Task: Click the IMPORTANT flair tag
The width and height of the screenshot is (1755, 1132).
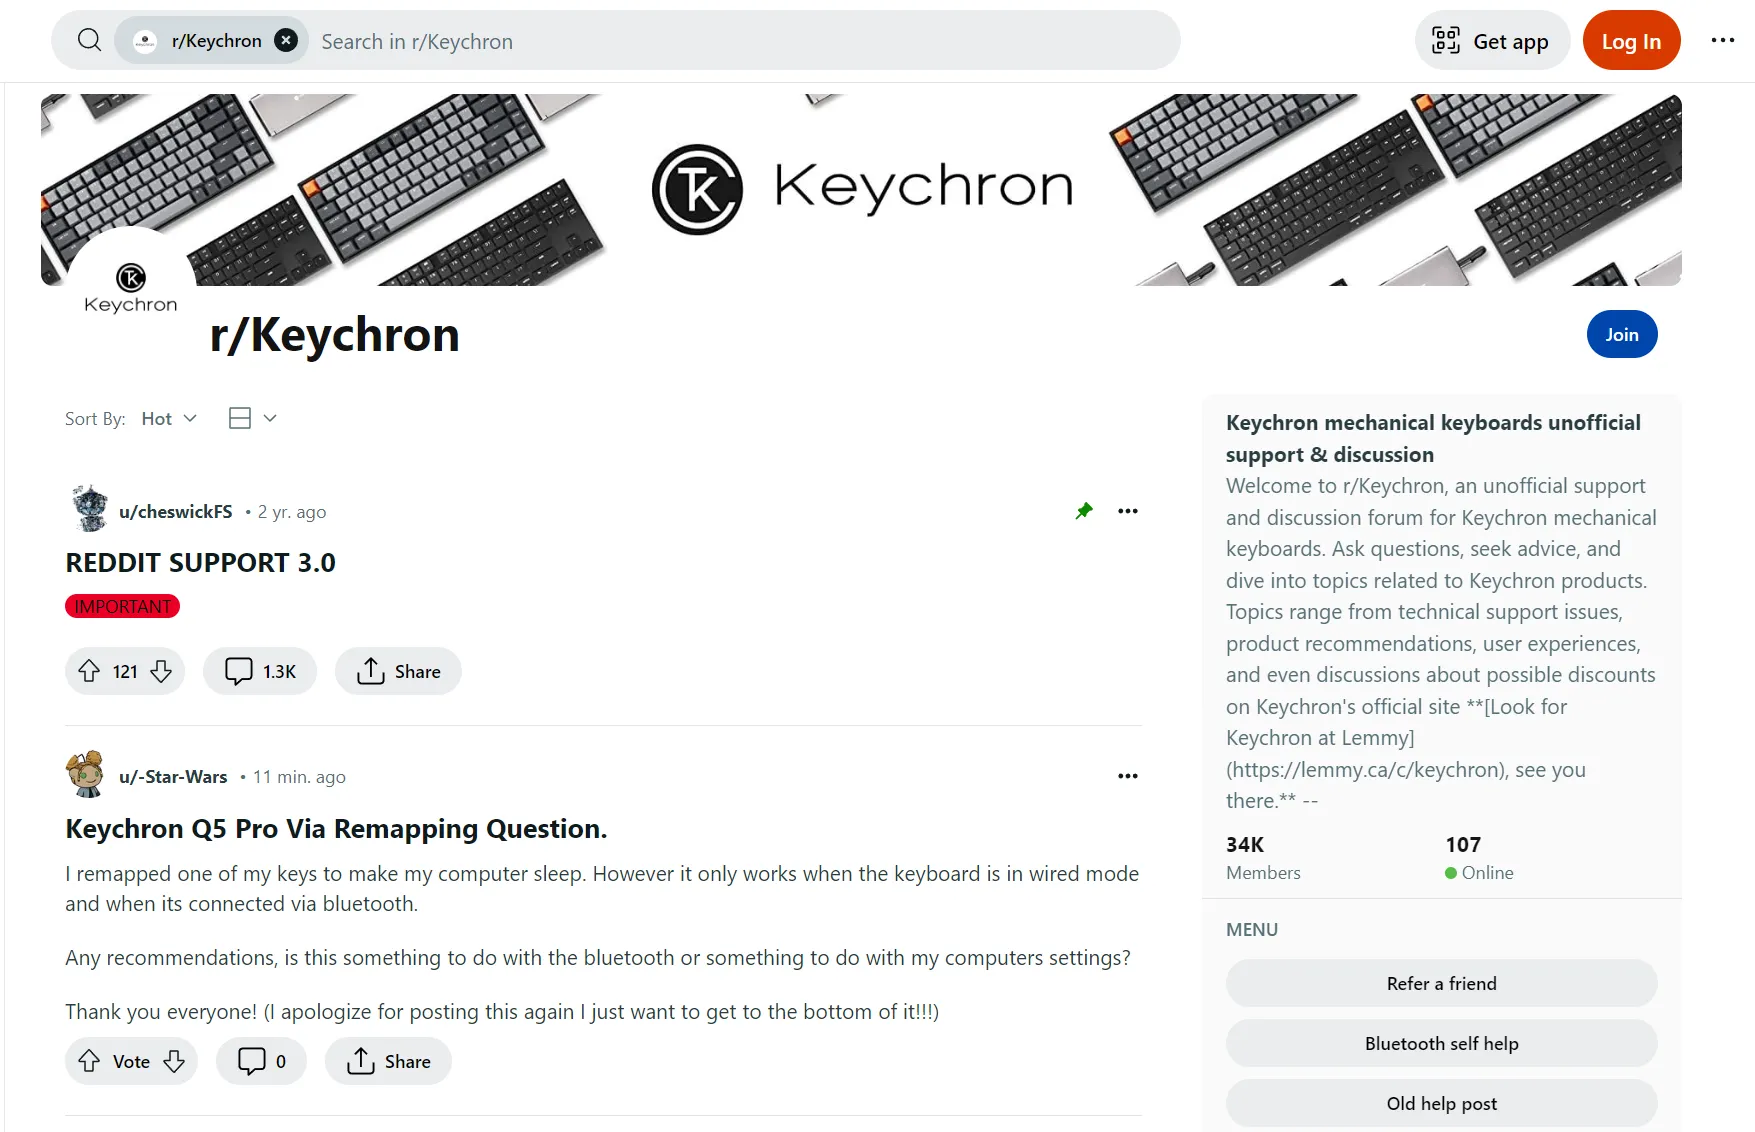Action: click(122, 606)
